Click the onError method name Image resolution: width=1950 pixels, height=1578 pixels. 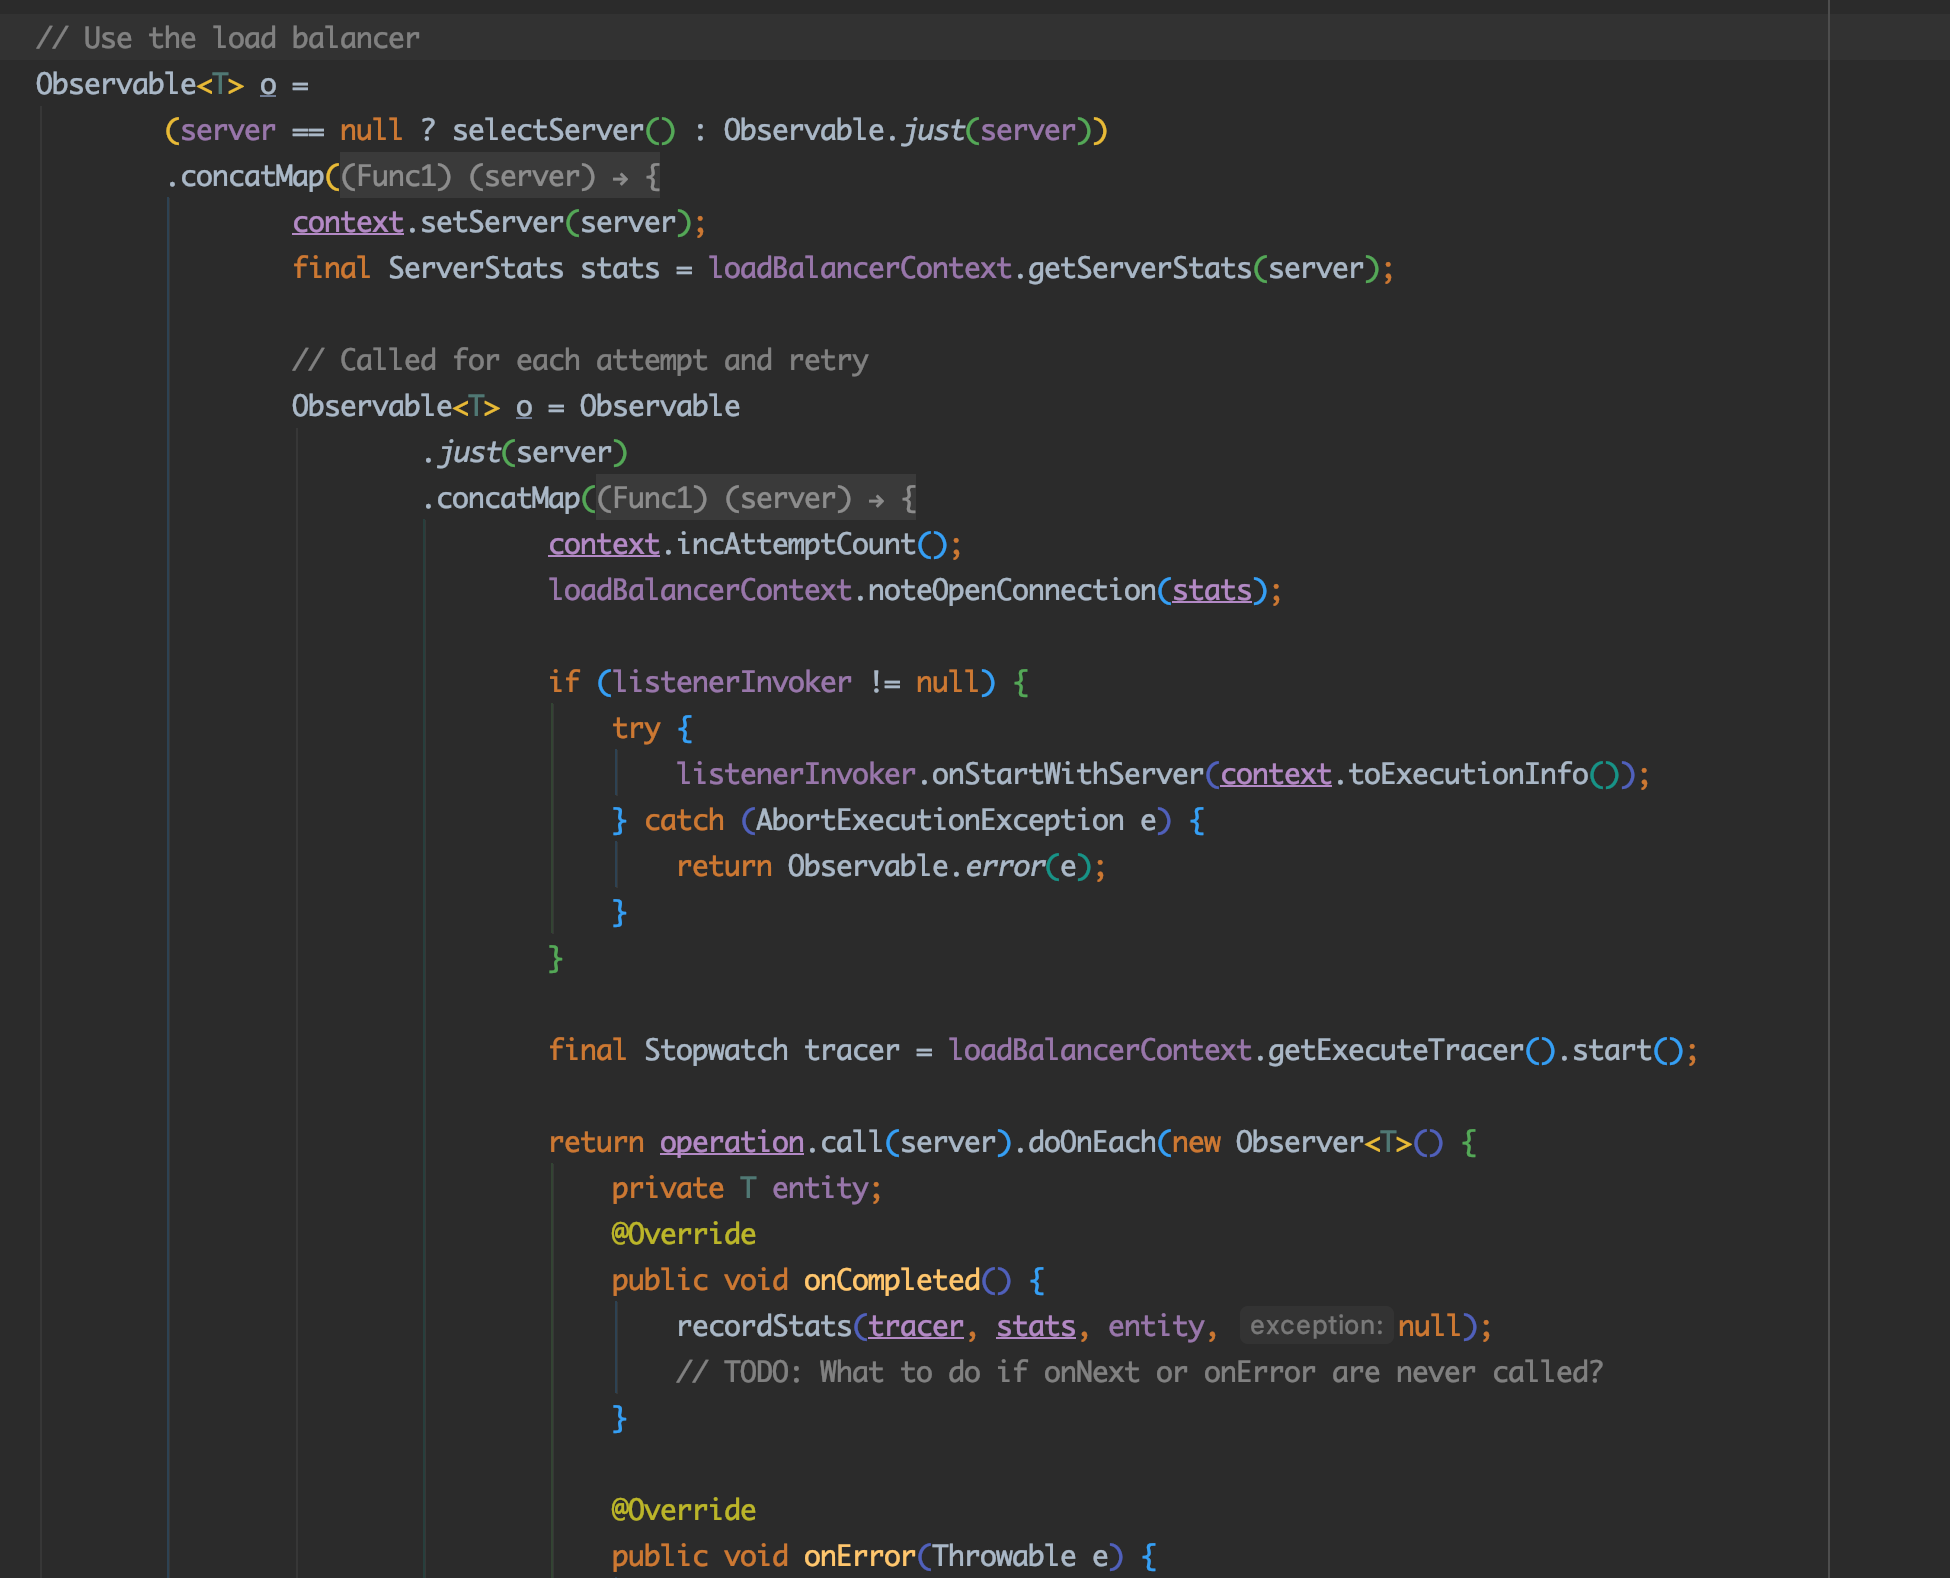point(859,1557)
